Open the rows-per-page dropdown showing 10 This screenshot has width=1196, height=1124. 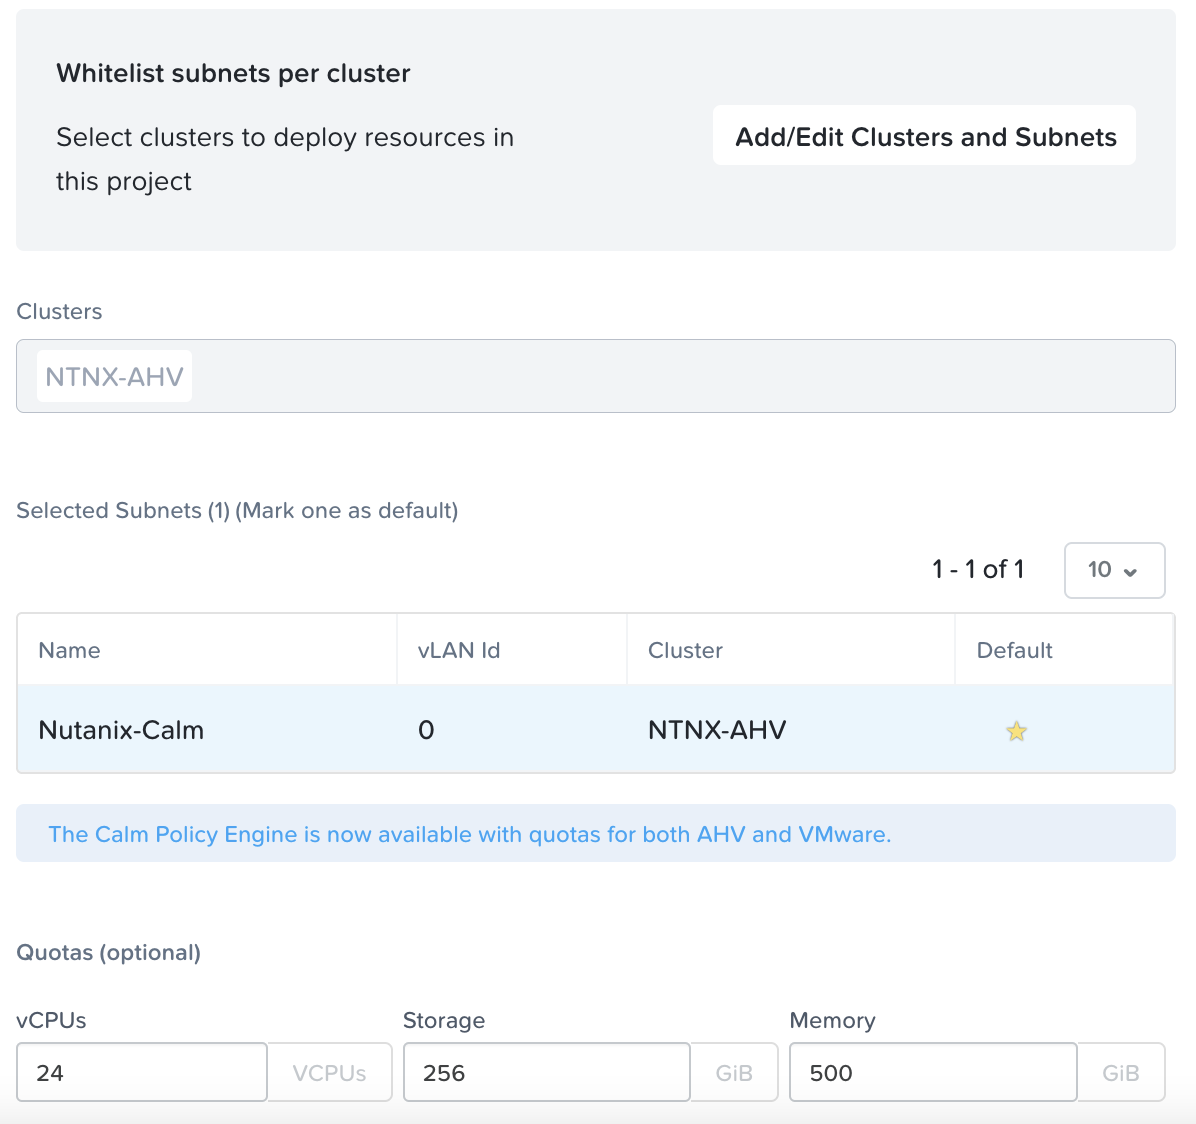tap(1114, 570)
